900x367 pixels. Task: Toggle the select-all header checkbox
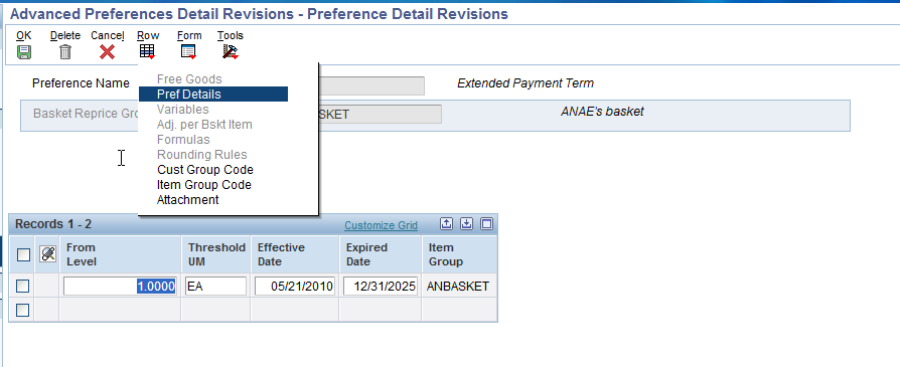(x=23, y=254)
